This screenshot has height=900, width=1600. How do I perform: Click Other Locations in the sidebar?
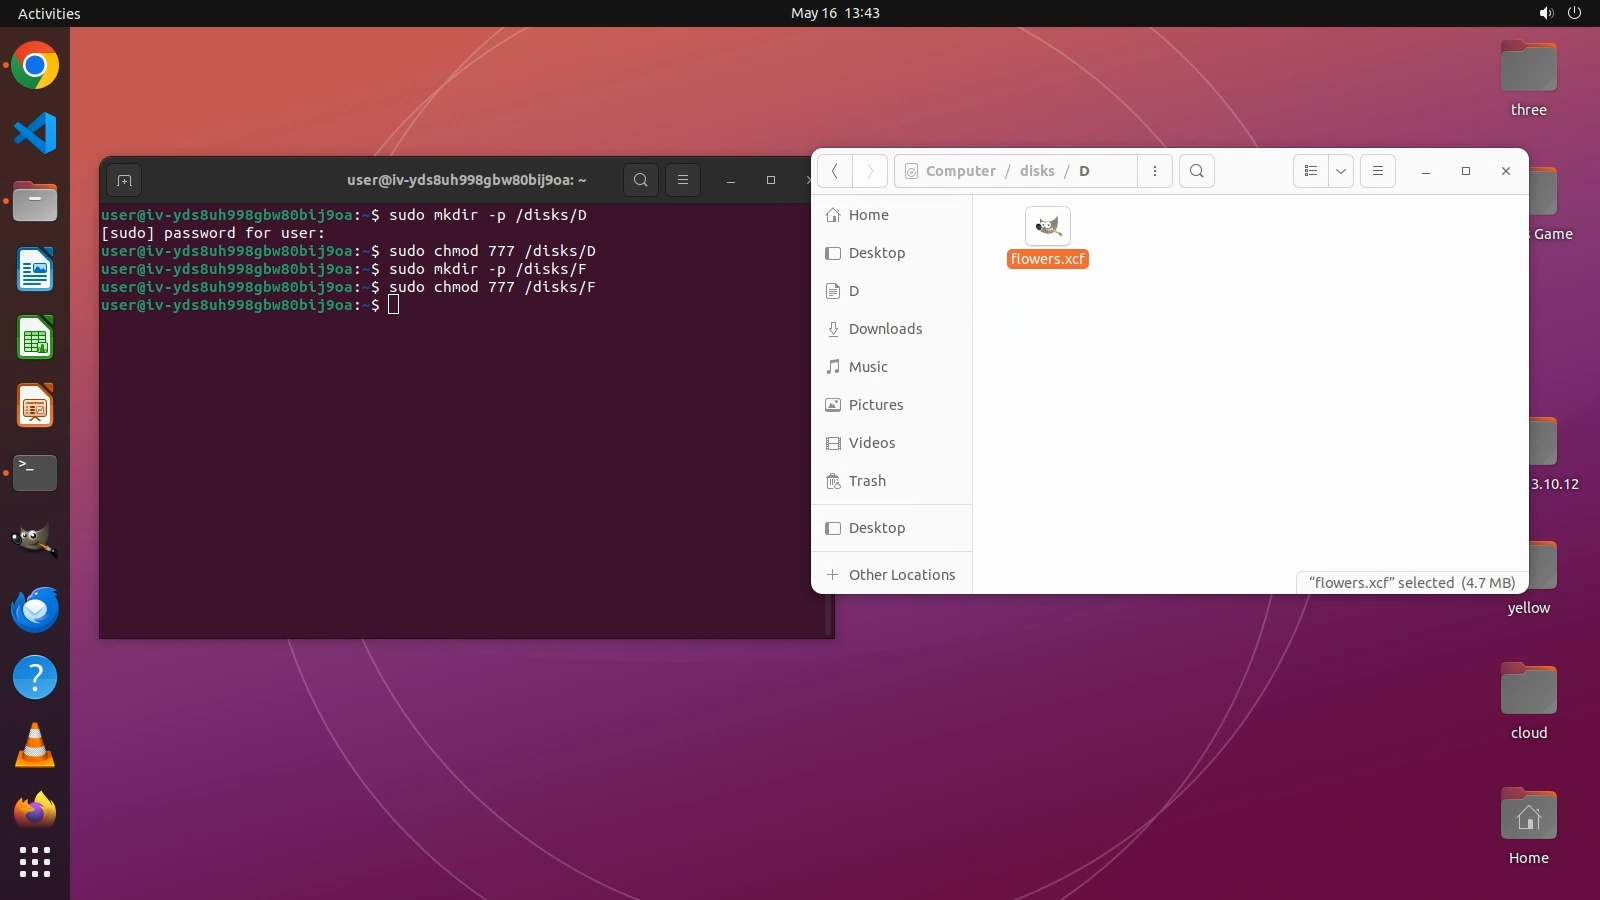point(901,575)
